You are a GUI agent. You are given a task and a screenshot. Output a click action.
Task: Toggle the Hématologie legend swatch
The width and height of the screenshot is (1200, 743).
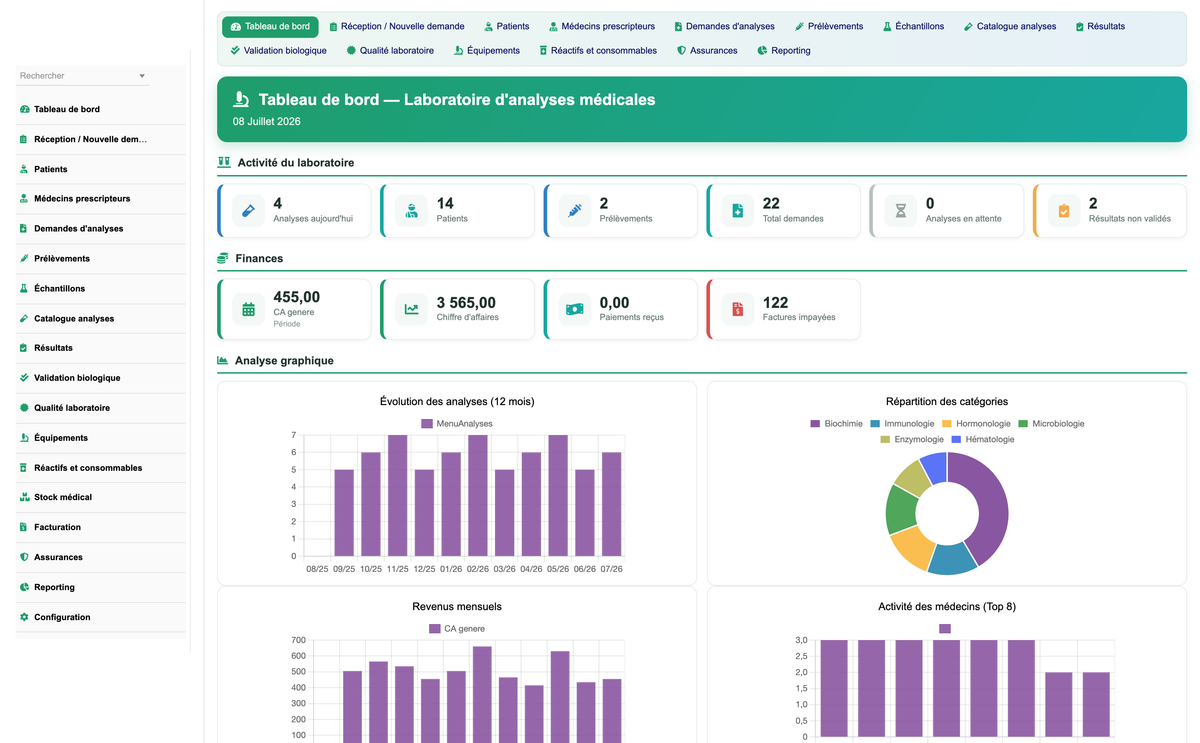tap(956, 439)
